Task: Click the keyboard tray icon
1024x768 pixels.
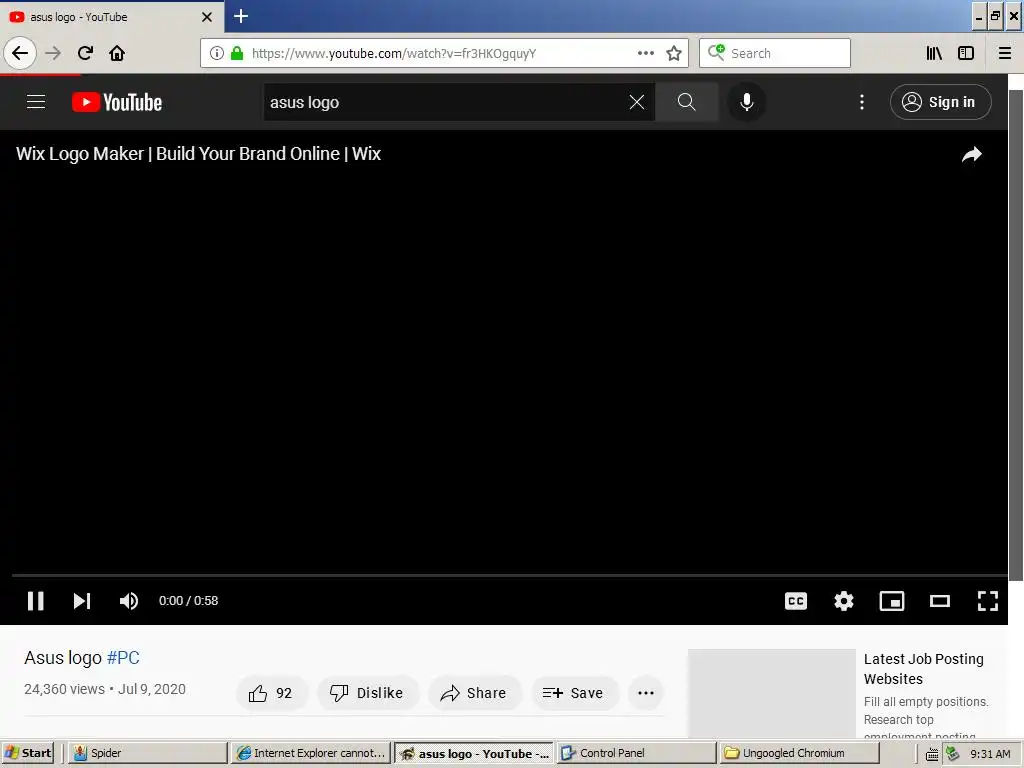Action: [932, 754]
